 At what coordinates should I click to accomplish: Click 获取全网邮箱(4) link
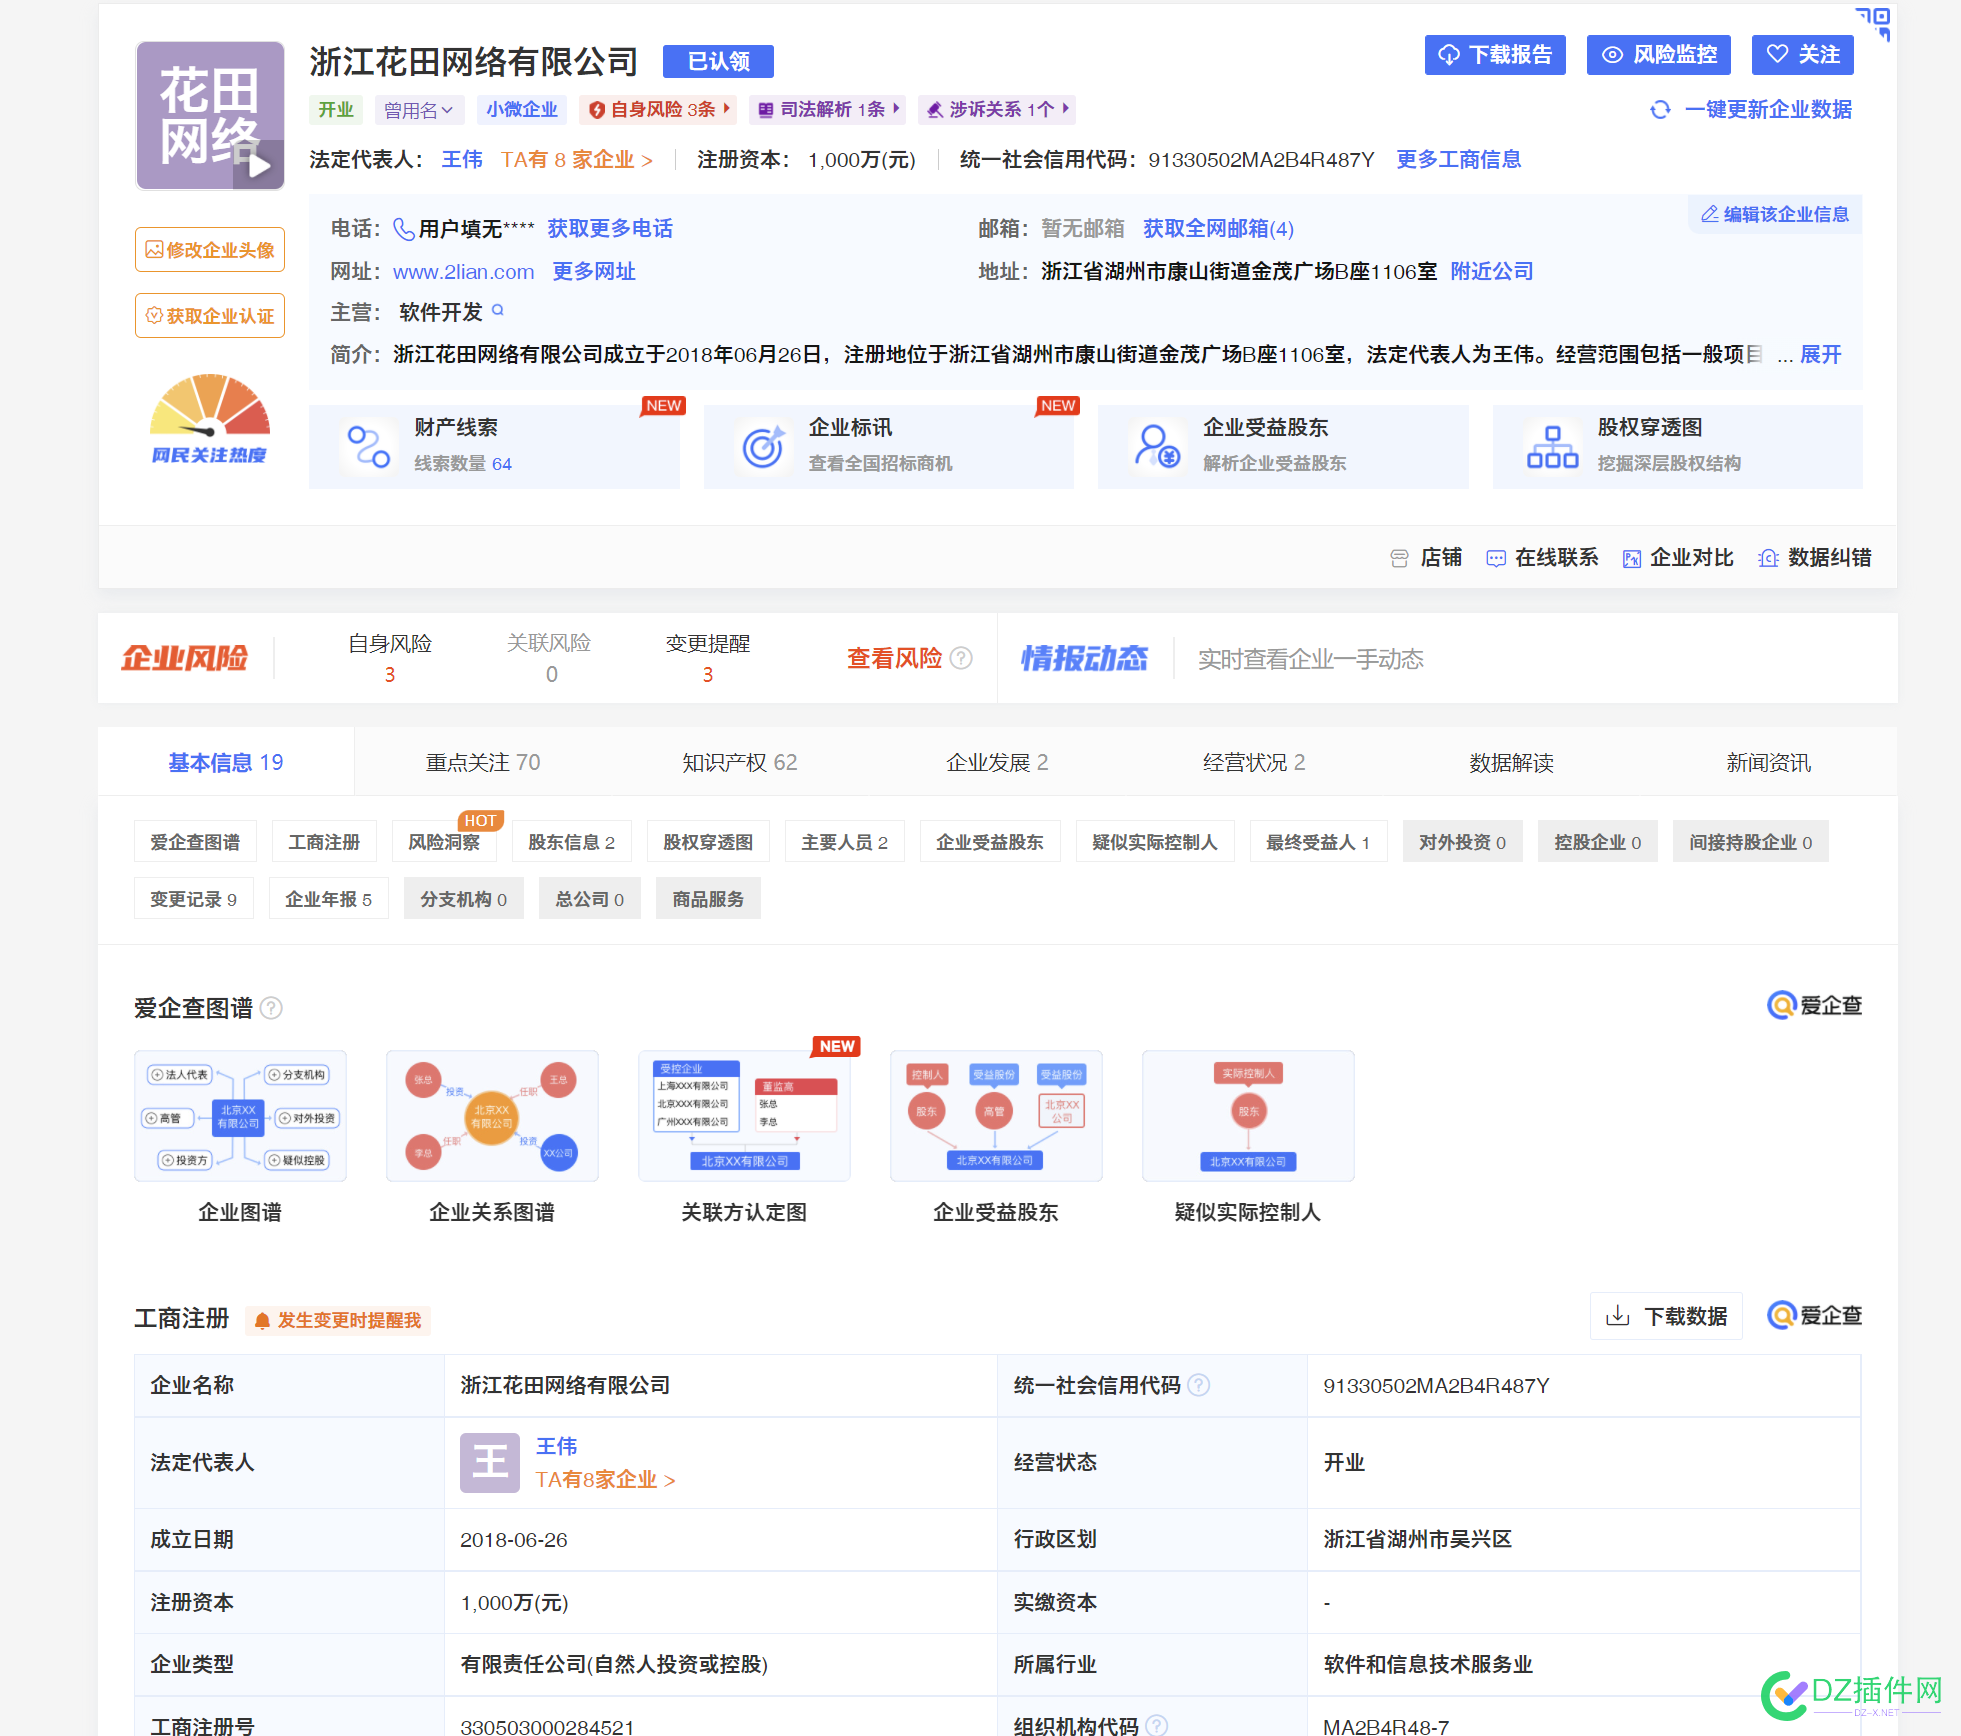tap(1218, 229)
